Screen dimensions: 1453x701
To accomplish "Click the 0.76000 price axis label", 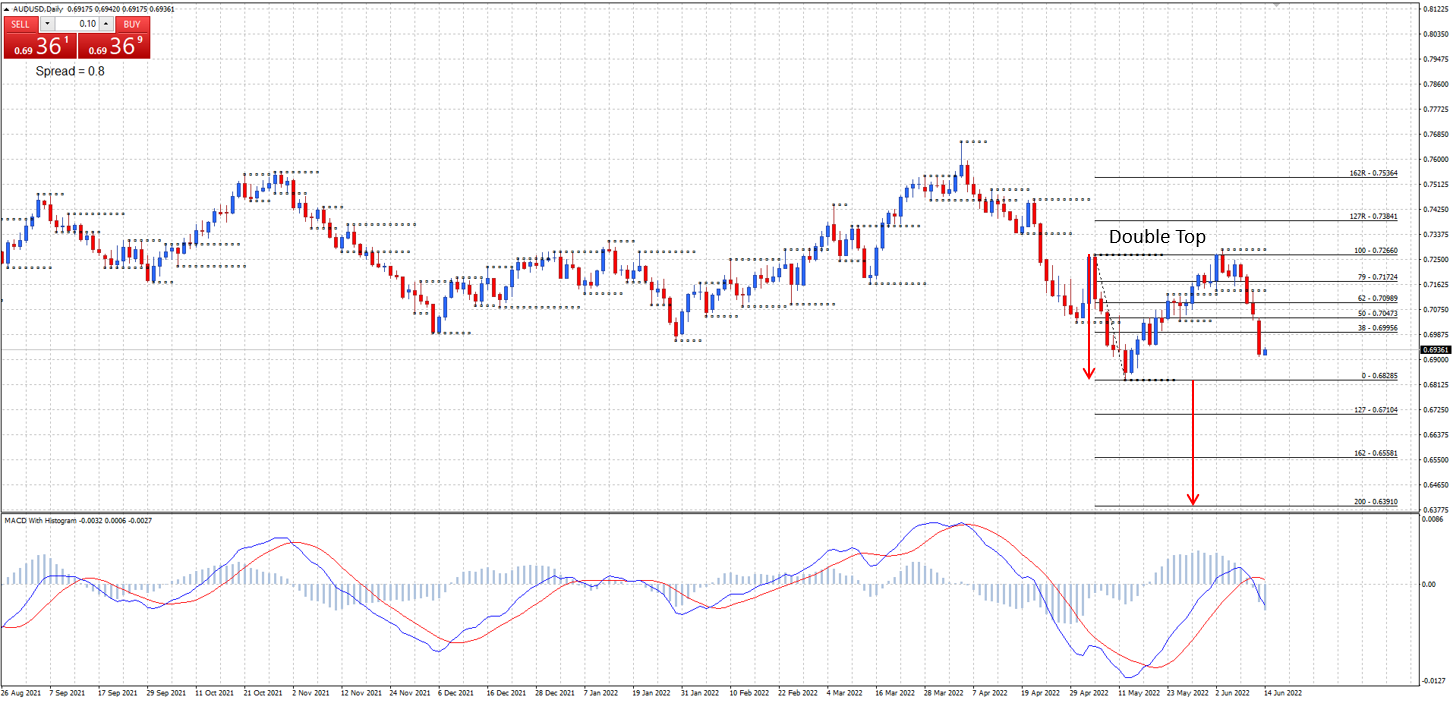I will click(x=1435, y=159).
